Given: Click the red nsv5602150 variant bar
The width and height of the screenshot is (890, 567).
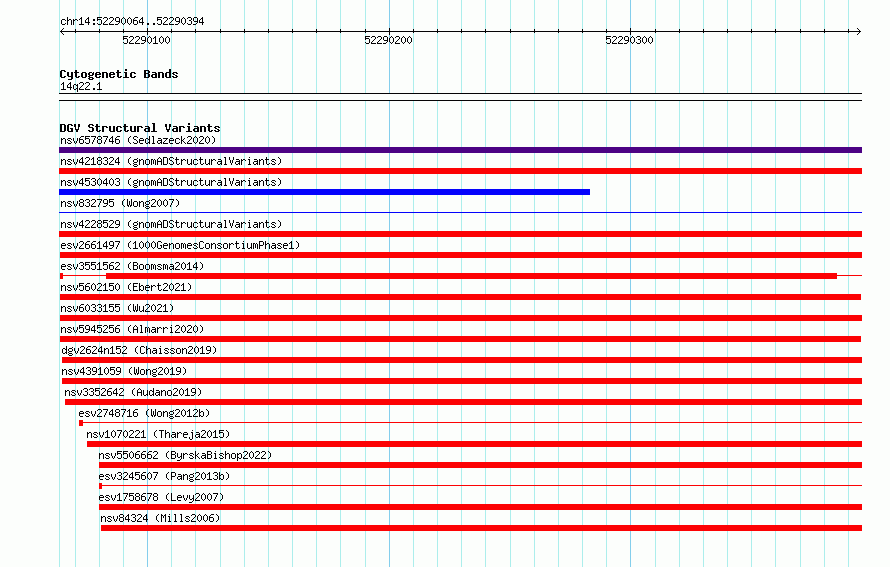Looking at the screenshot, I should coord(460,297).
